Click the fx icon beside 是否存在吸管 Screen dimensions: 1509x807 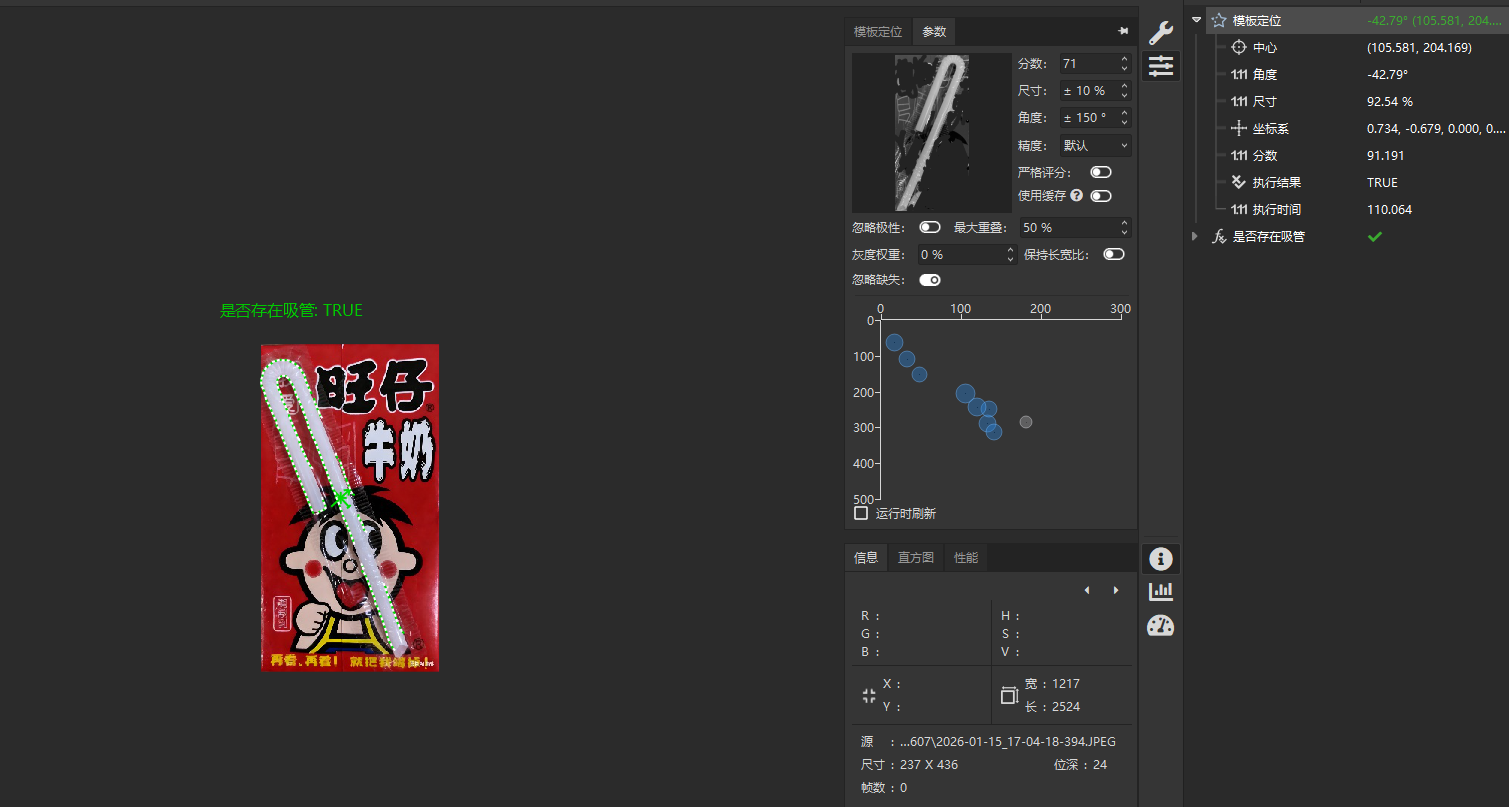pos(1219,236)
